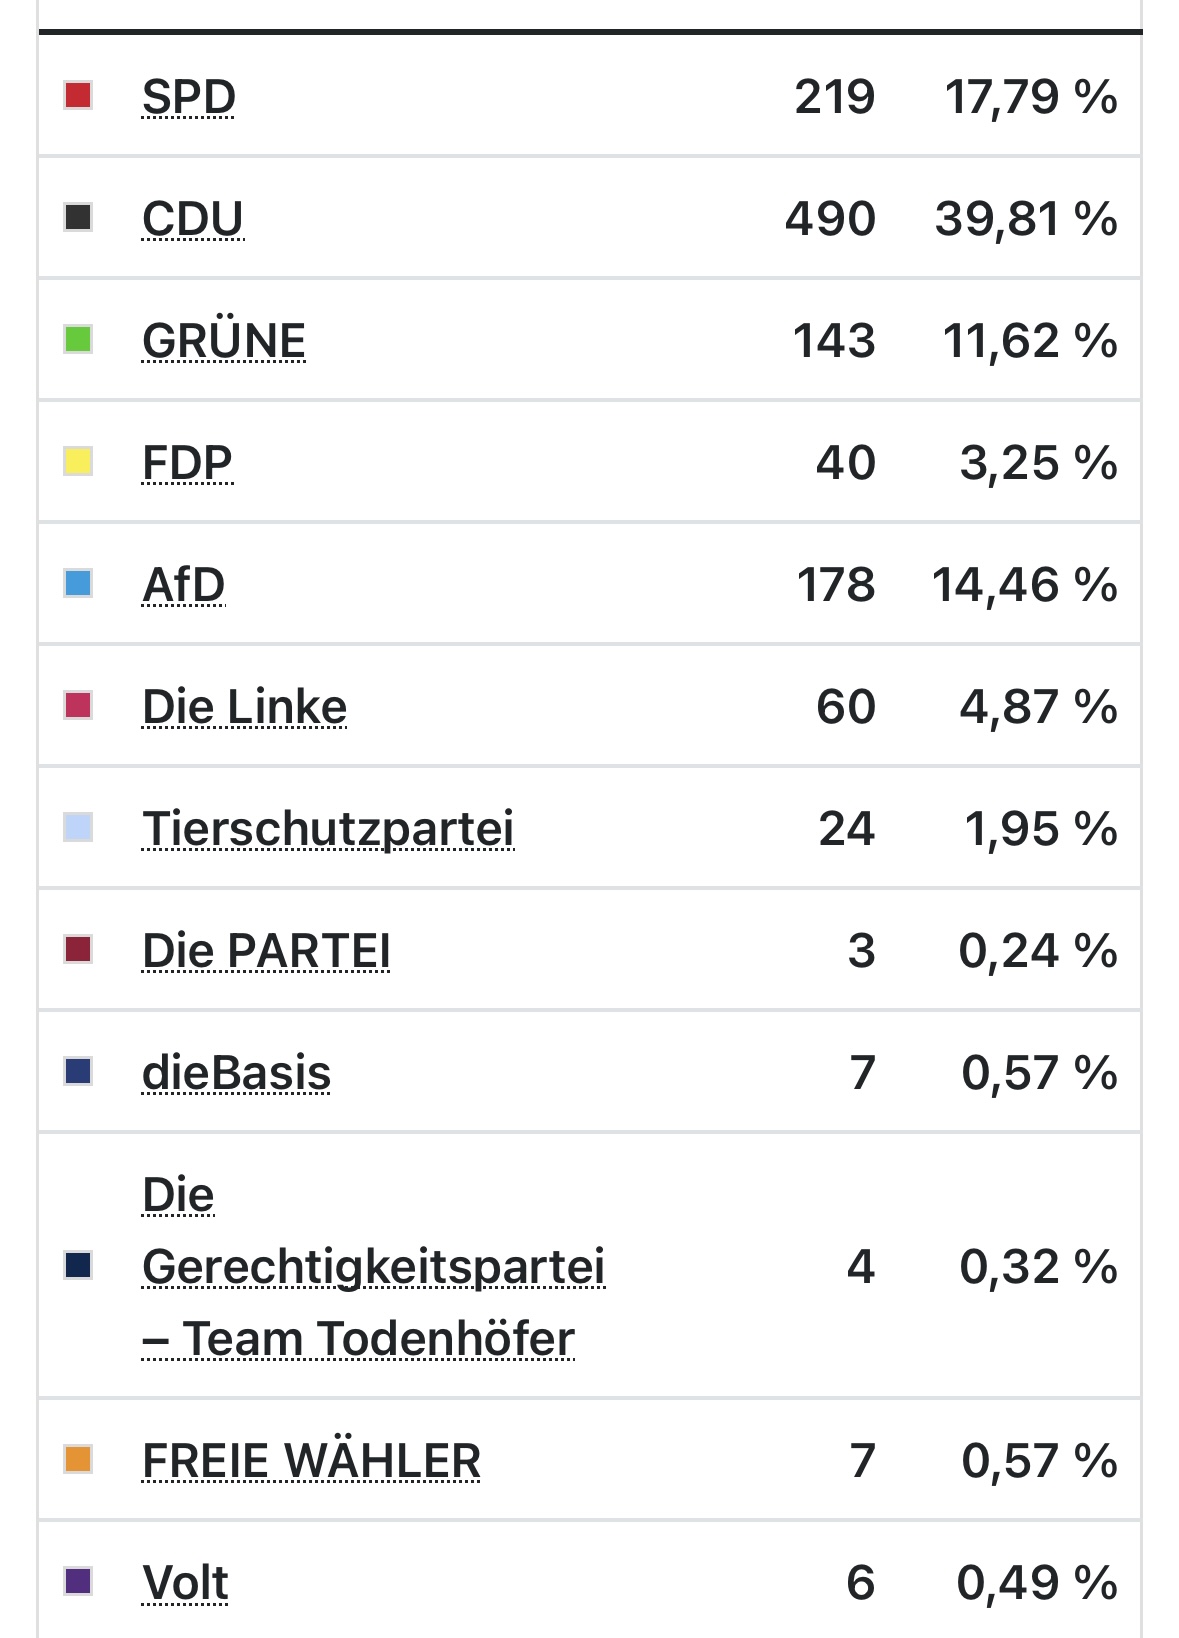Viewport: 1179px width, 1638px height.
Task: Select the GRÜNE party name
Action: 224,341
